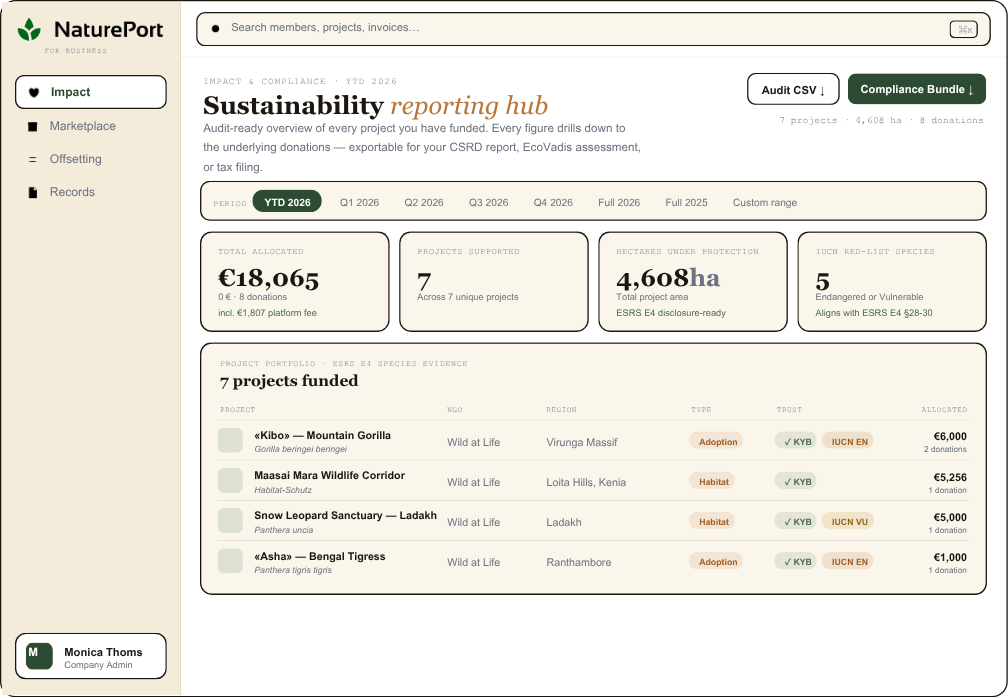Screen dimensions: 1008x698
Task: Open the Projects Supported card
Action: tap(494, 282)
